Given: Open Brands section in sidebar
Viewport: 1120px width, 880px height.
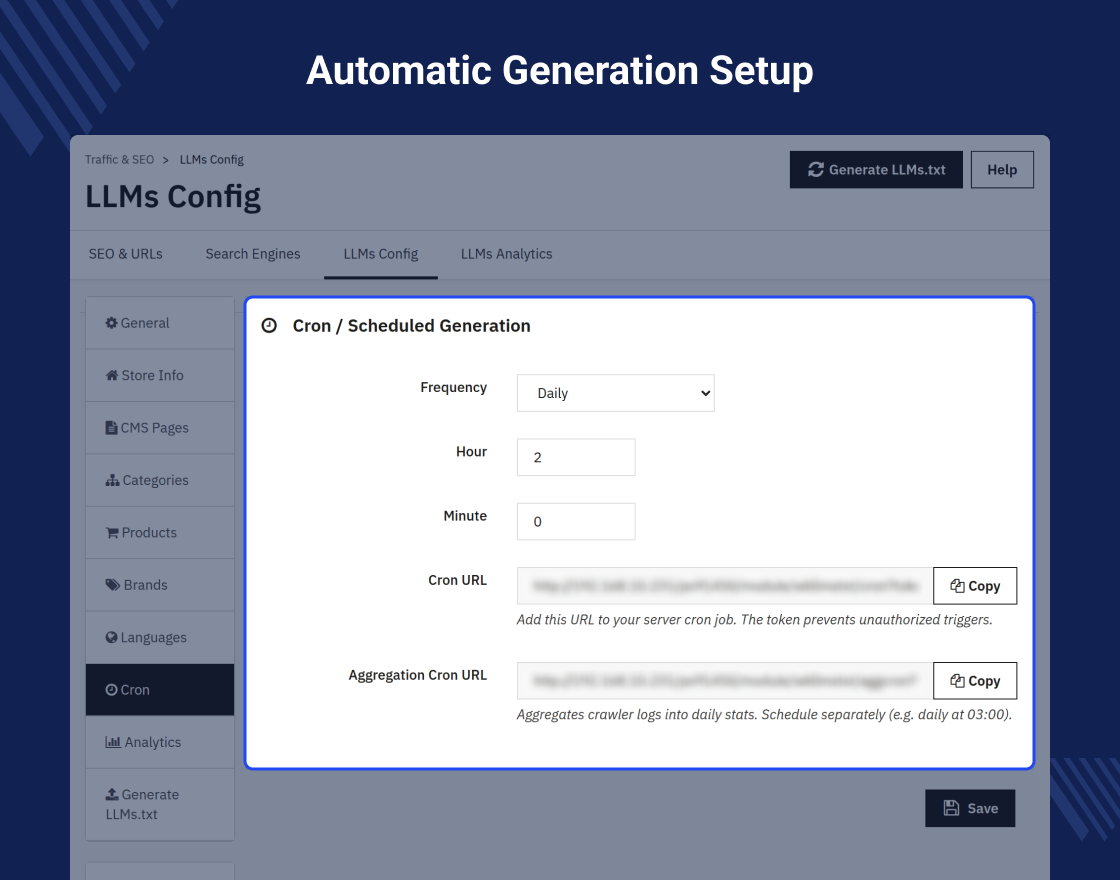Looking at the screenshot, I should click(160, 585).
